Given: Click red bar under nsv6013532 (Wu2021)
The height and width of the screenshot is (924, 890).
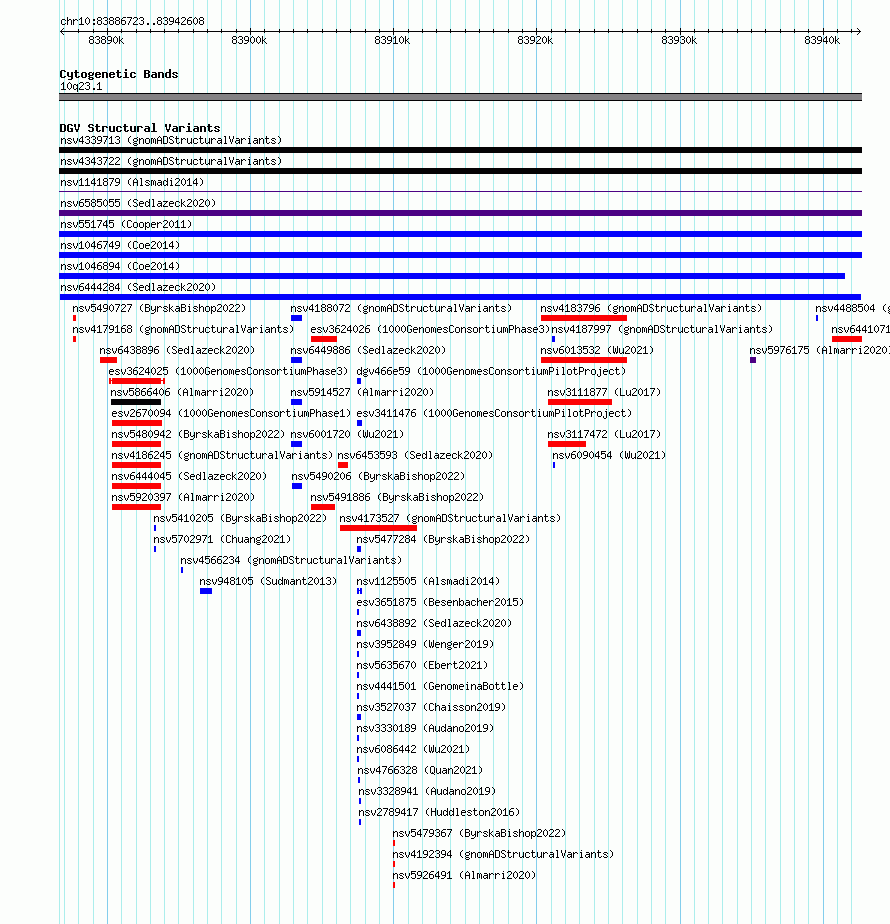Looking at the screenshot, I should [584, 360].
